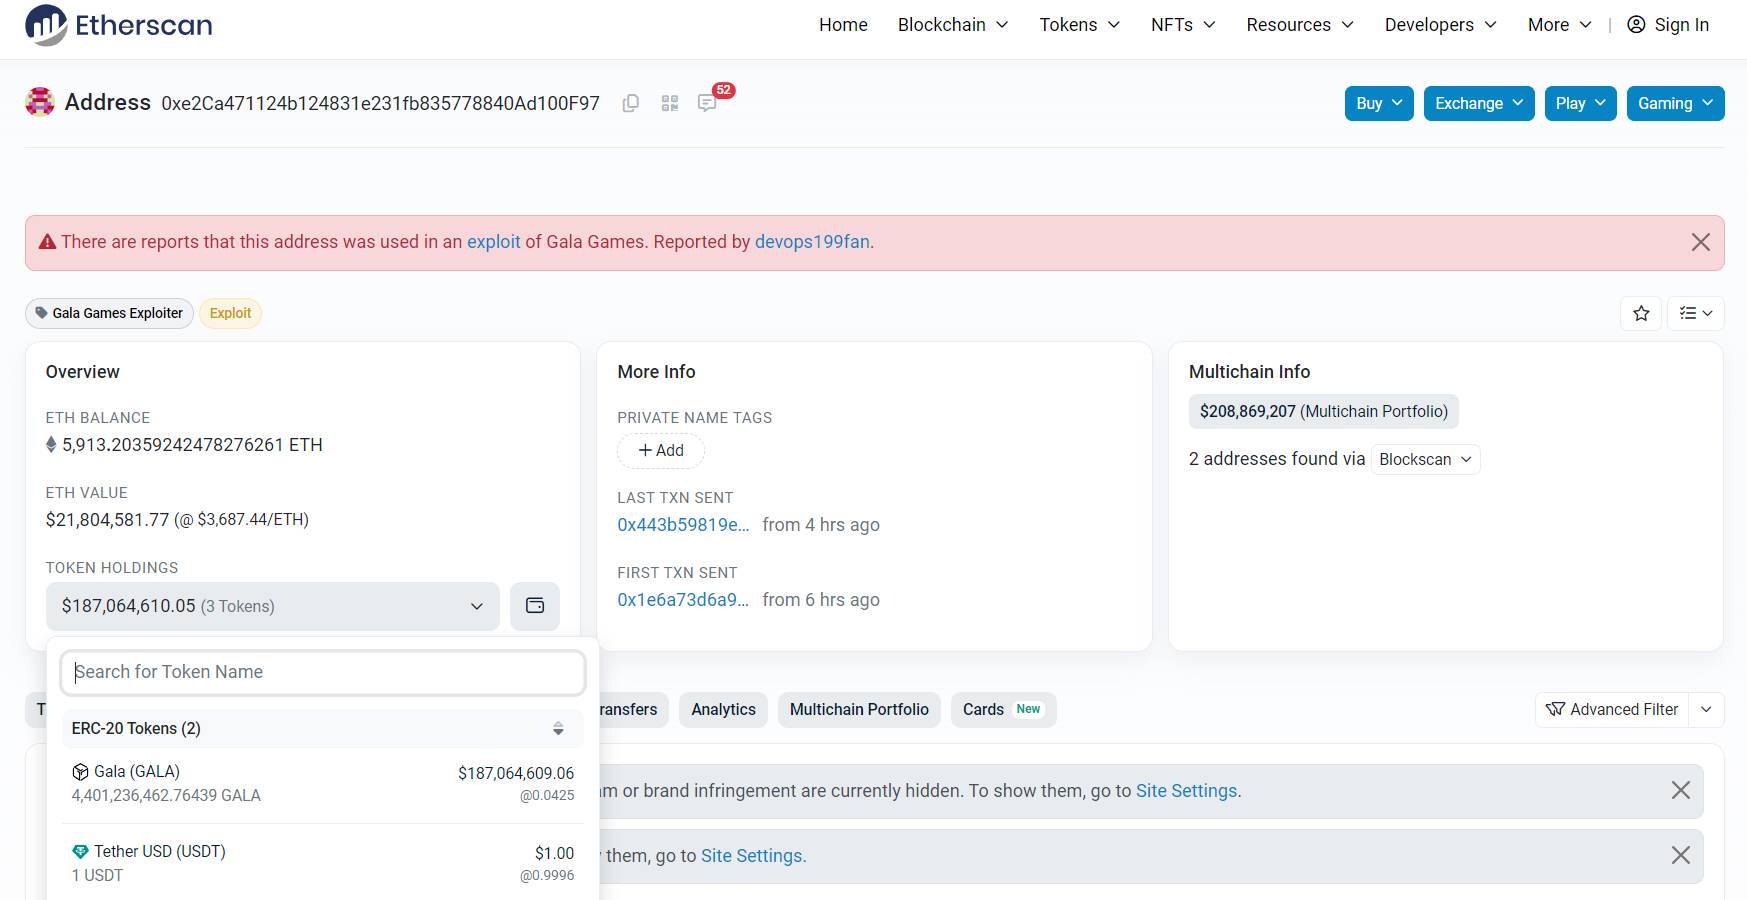Click Sign In

tap(1681, 25)
